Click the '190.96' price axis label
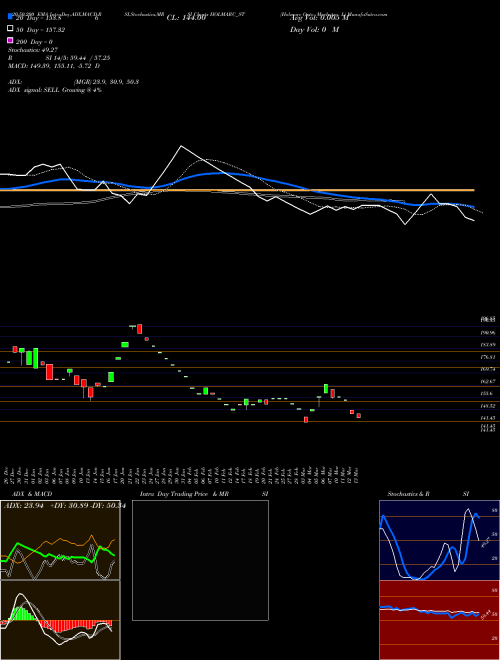The image size is (500, 660). (489, 333)
